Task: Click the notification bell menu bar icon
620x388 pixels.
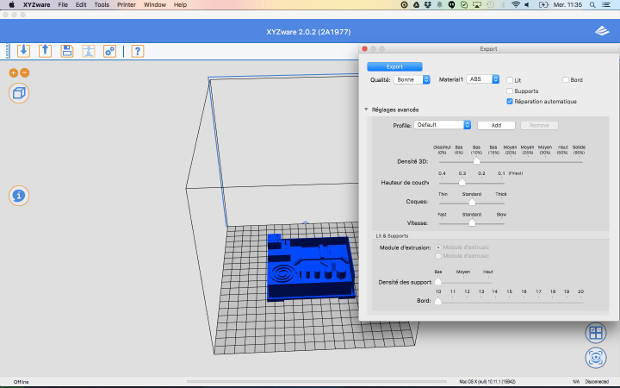Action: (x=440, y=5)
